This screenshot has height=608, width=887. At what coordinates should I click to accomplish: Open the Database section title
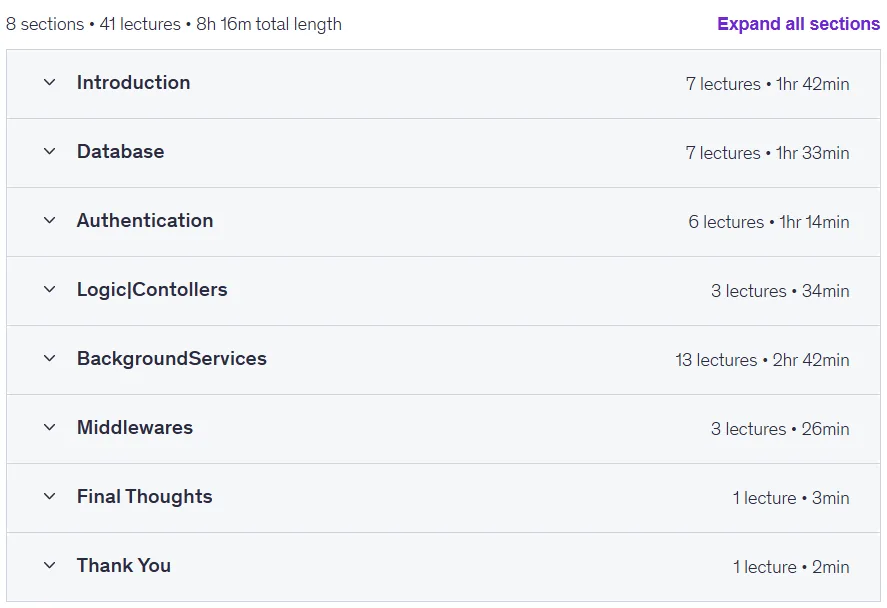tap(120, 152)
